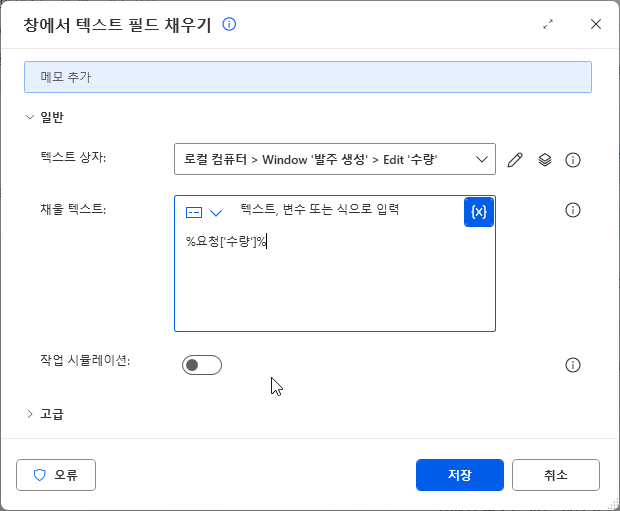620x511 pixels.
Task: Show info for 텍스트 상자 field
Action: (x=573, y=160)
